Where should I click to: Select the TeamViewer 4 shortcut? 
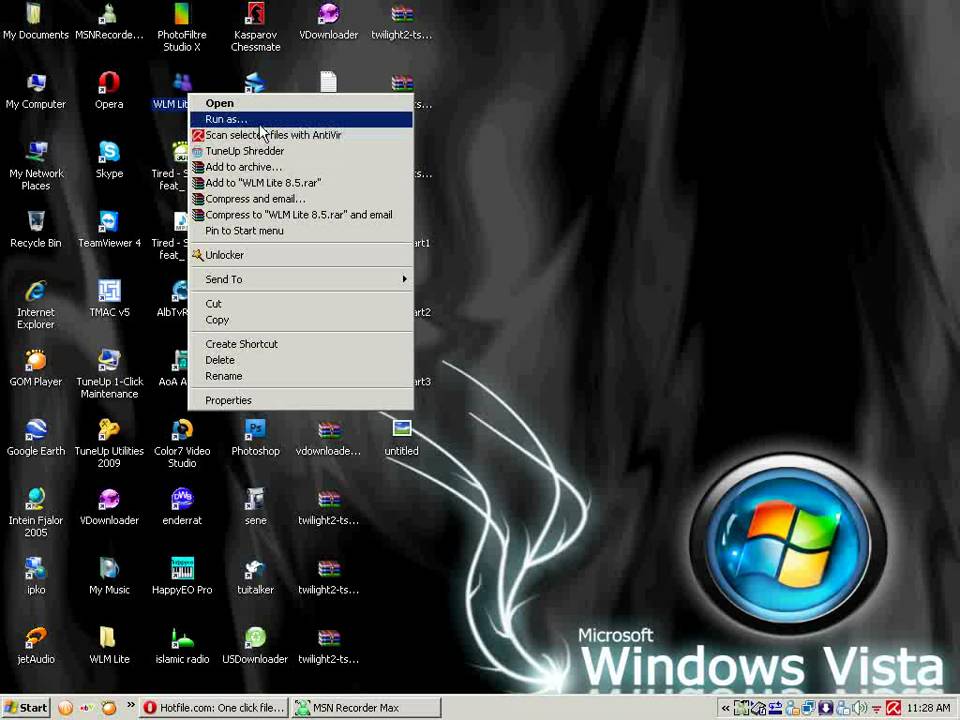point(109,230)
